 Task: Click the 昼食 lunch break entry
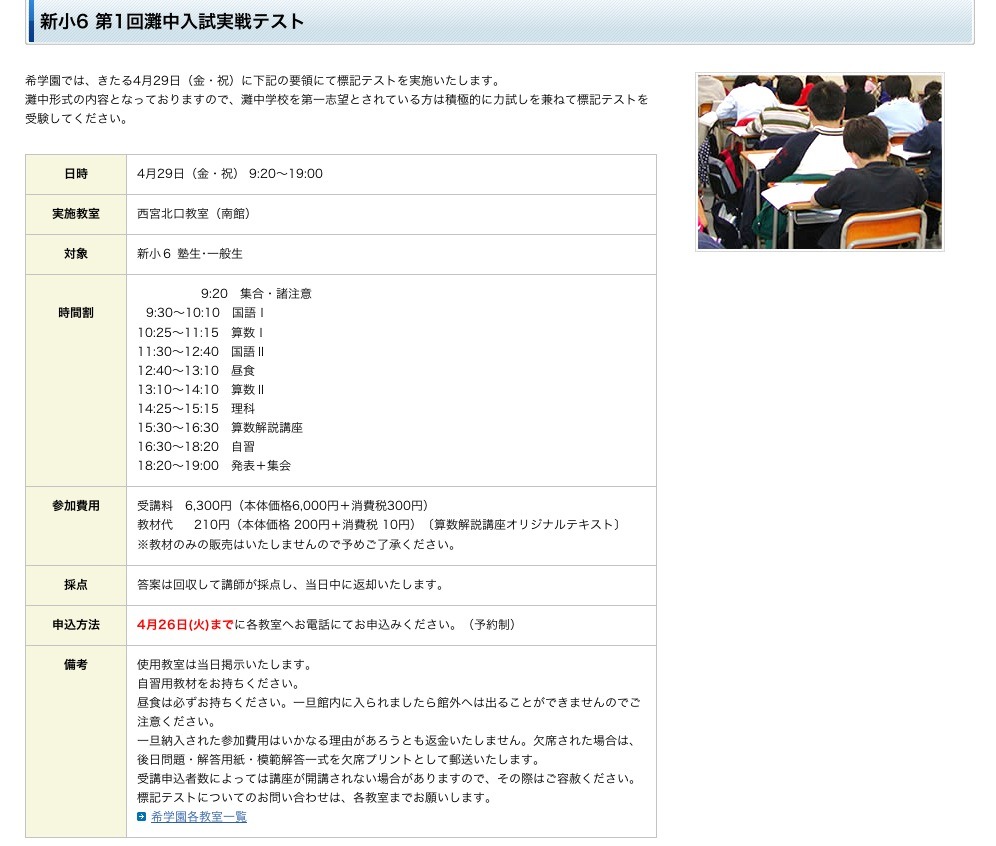(x=243, y=370)
